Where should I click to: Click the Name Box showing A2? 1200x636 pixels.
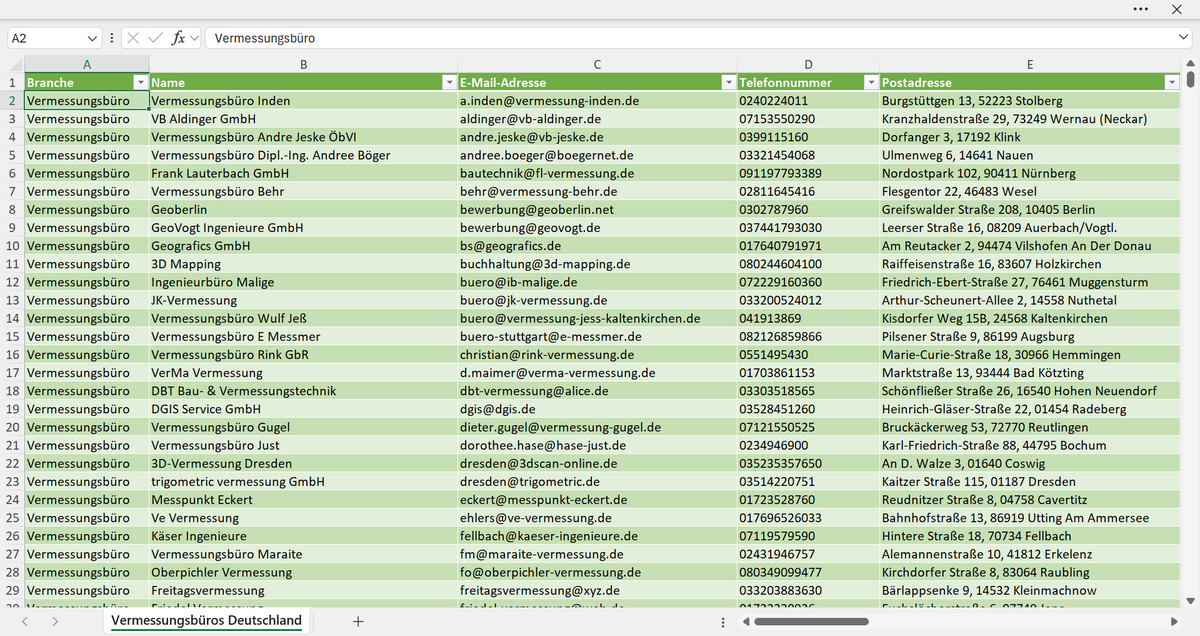tap(46, 38)
